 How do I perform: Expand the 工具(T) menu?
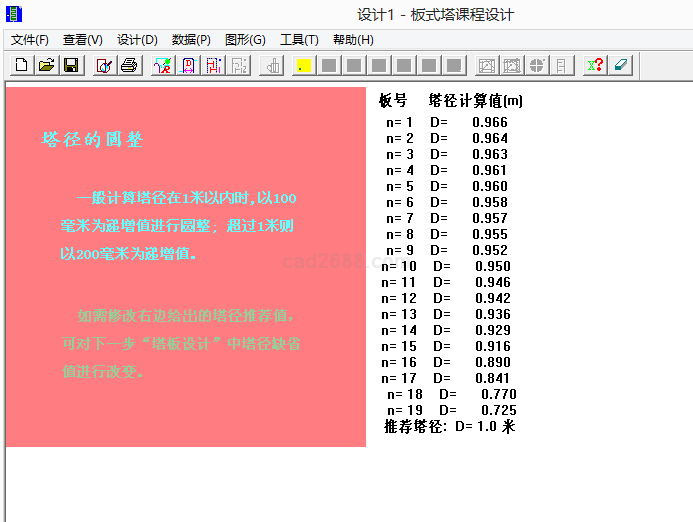(x=299, y=40)
